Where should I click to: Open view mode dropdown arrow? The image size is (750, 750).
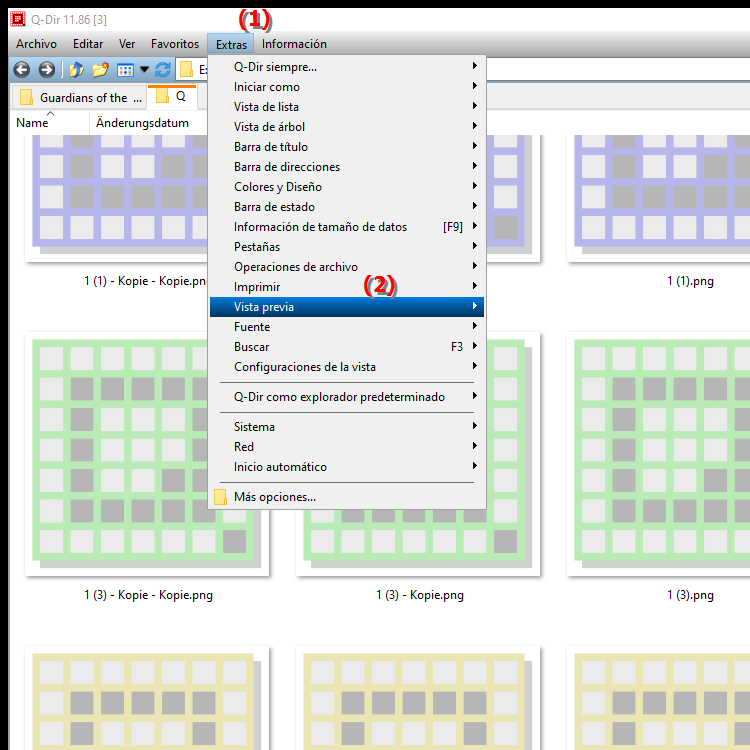coord(144,70)
